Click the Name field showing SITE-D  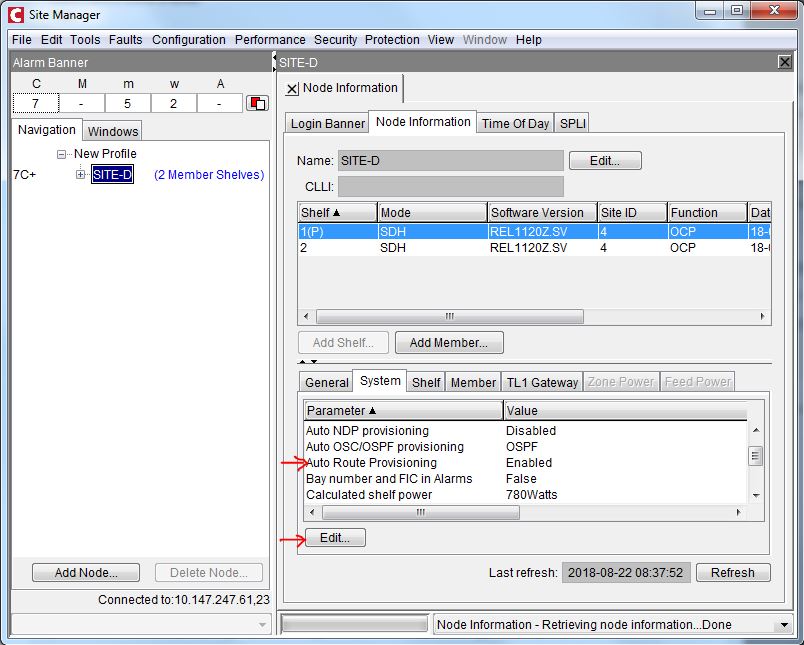coord(451,160)
